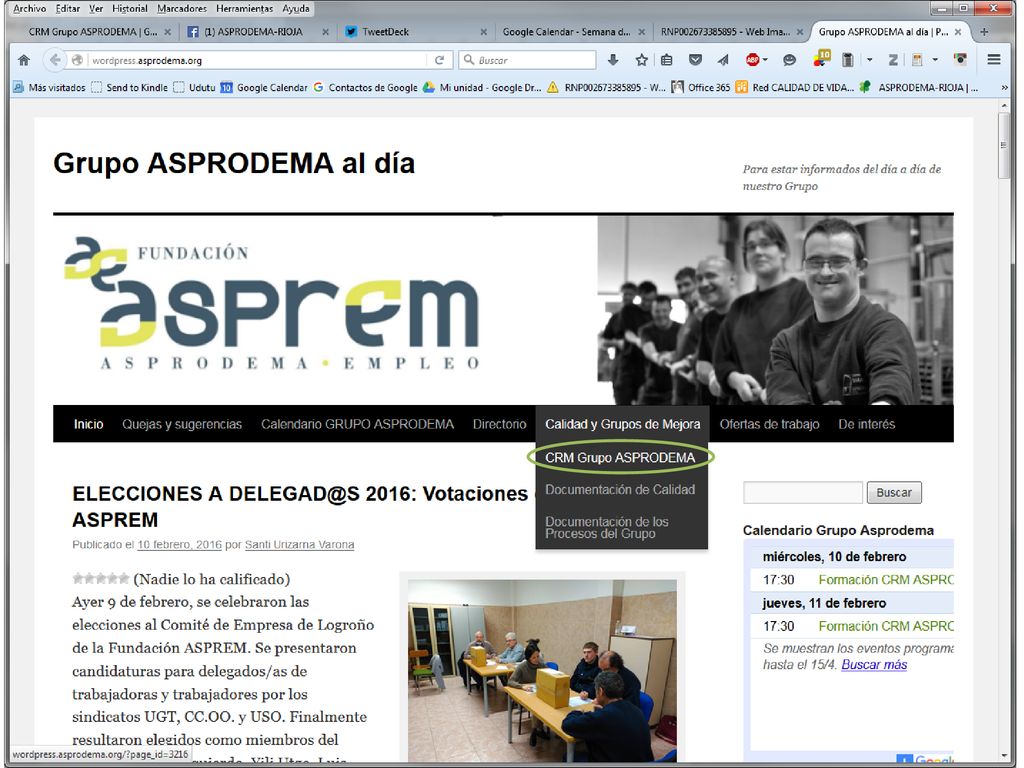Image resolution: width=1024 pixels, height=768 pixels.
Task: Open Mi unidad Google Drive bookmark
Action: 482,88
